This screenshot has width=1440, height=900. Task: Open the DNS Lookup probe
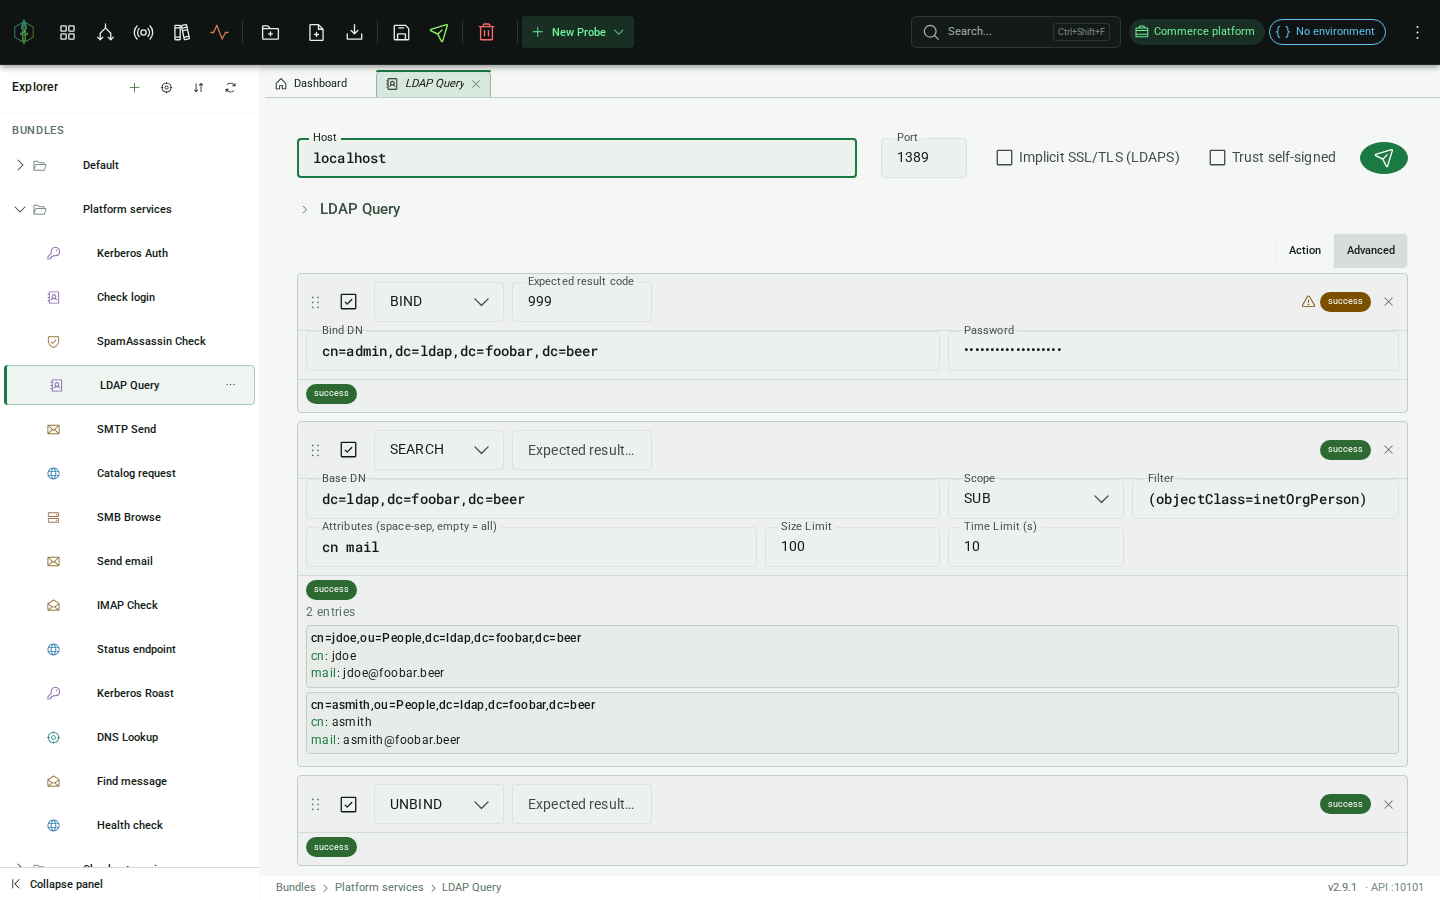pos(130,737)
